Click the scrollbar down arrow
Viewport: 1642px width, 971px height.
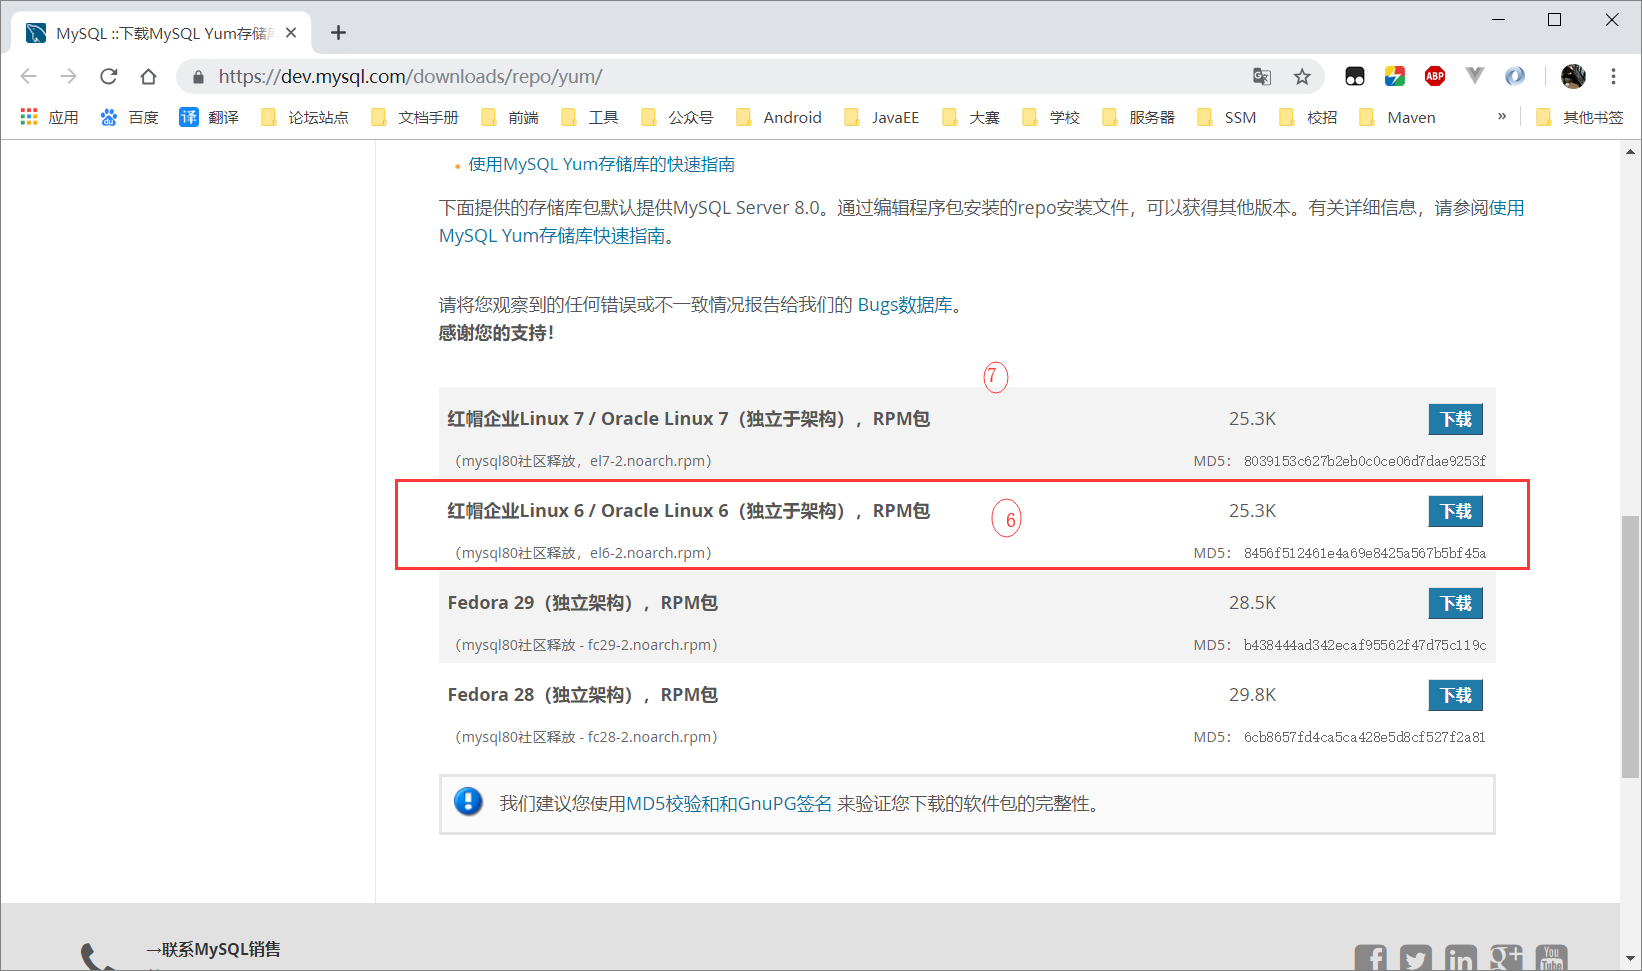point(1631,959)
